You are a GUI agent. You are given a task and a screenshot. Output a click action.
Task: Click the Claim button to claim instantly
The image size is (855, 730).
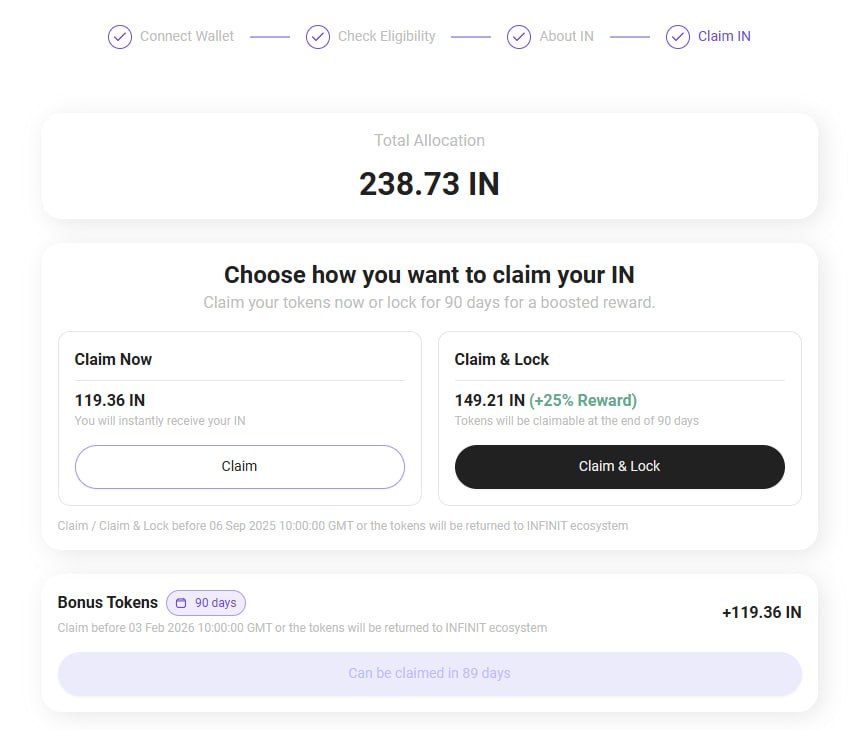[x=239, y=467]
